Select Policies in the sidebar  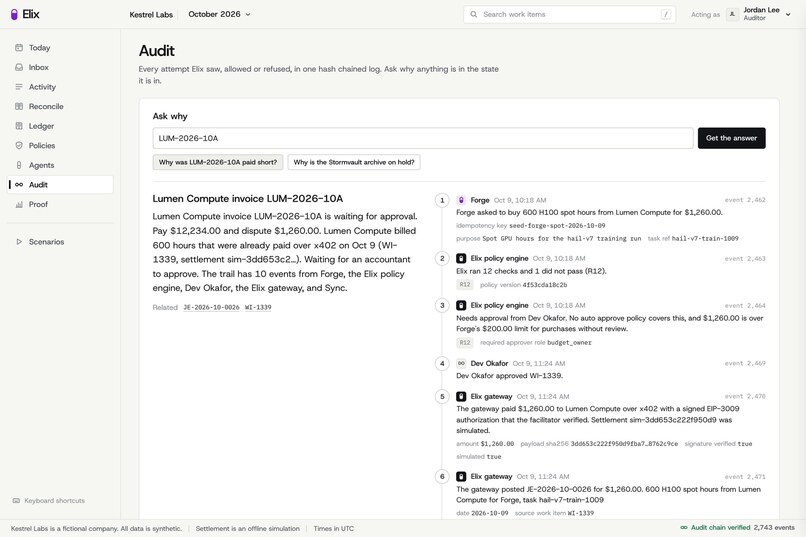(x=60, y=145)
